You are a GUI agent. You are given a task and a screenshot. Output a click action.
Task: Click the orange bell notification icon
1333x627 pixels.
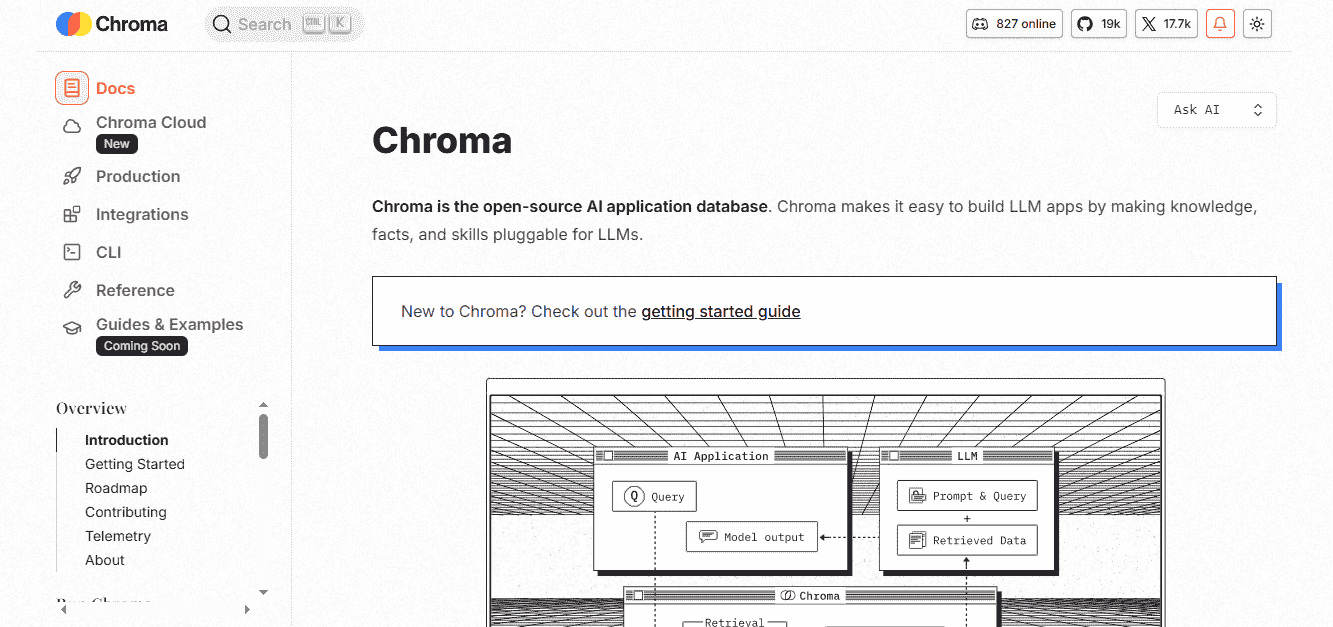[1220, 24]
